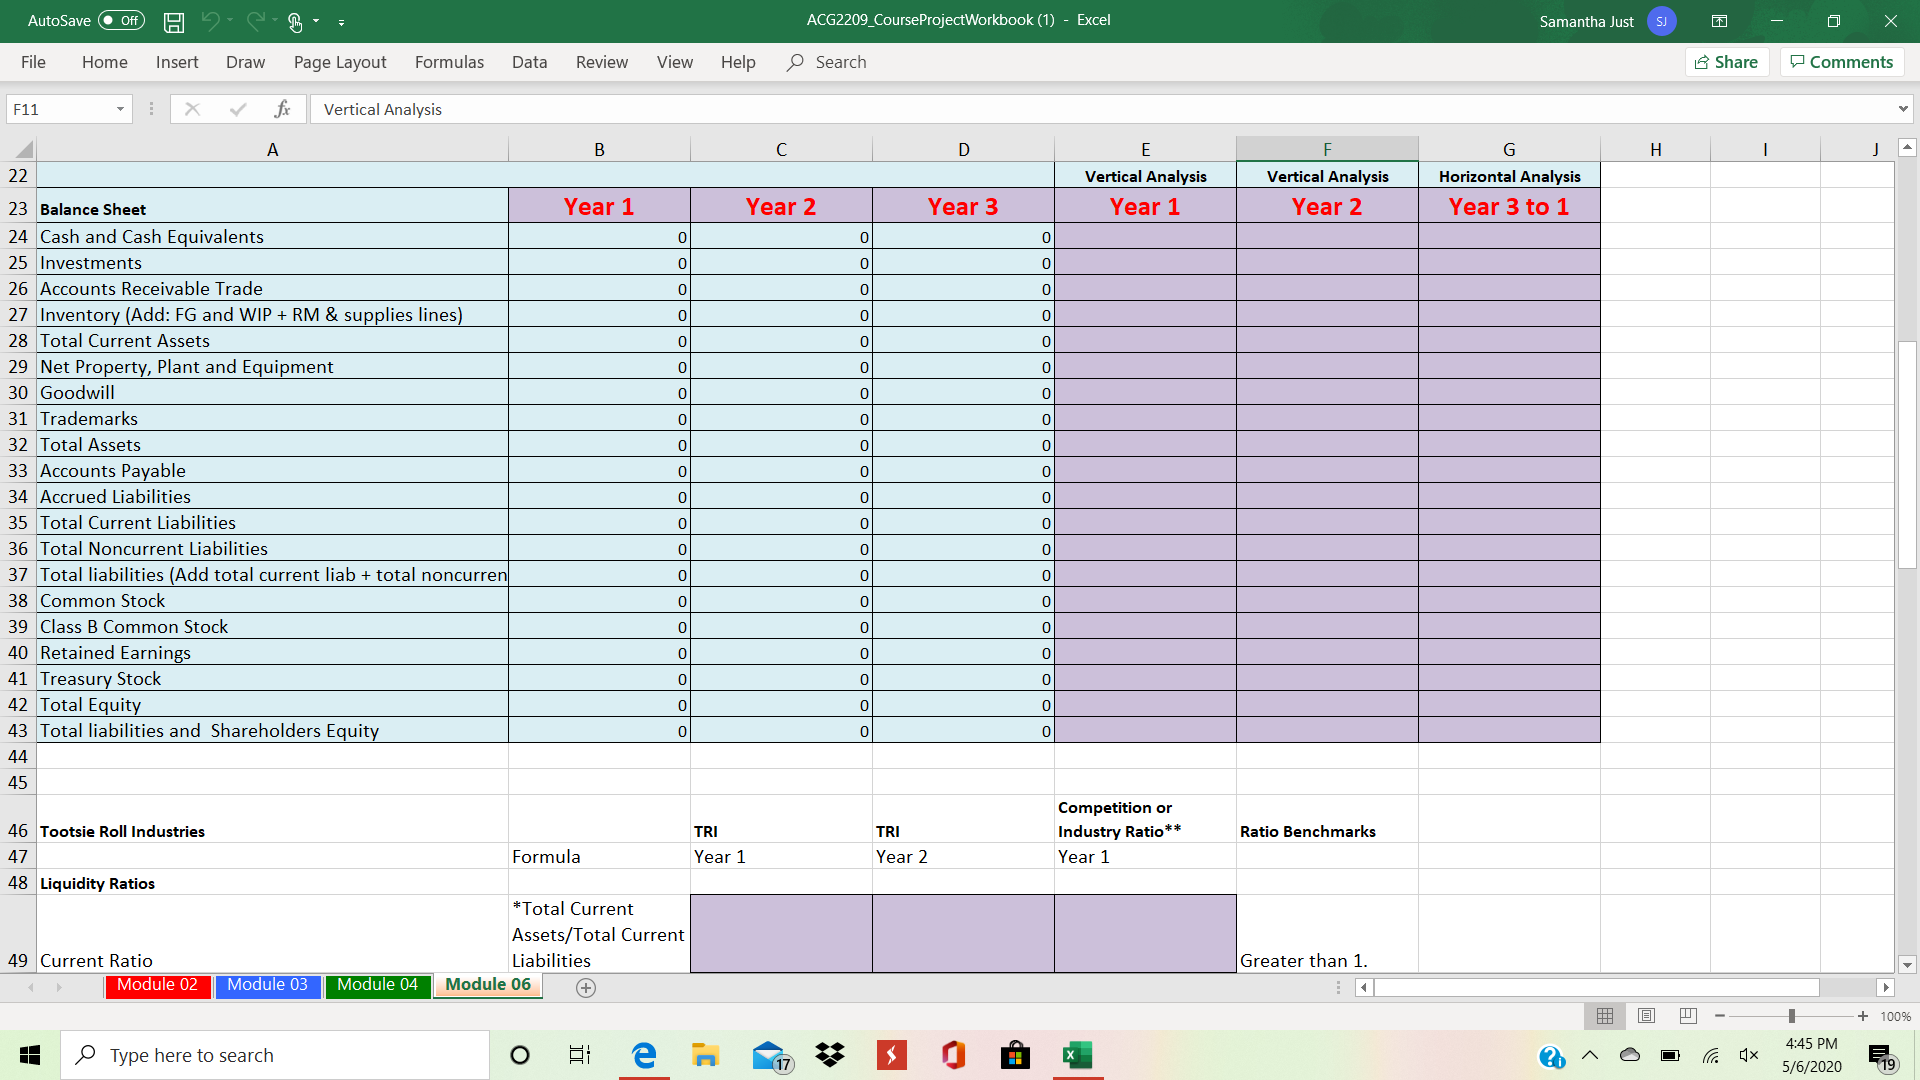Click the Select All corner triangle
Image resolution: width=1920 pixels, height=1080 pixels.
[22, 150]
